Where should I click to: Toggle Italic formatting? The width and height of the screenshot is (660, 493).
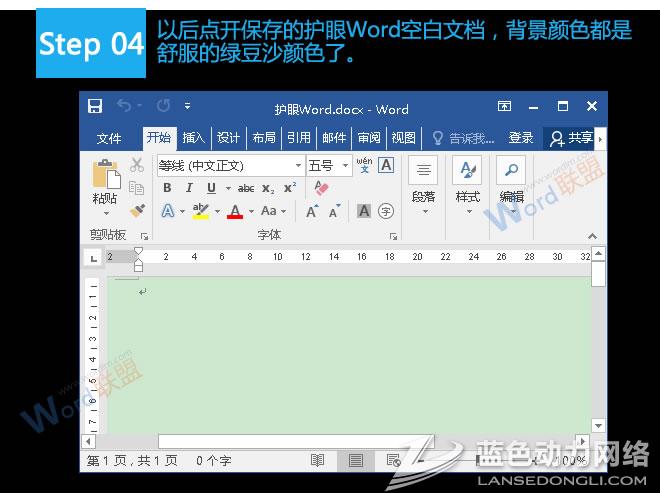pos(189,188)
